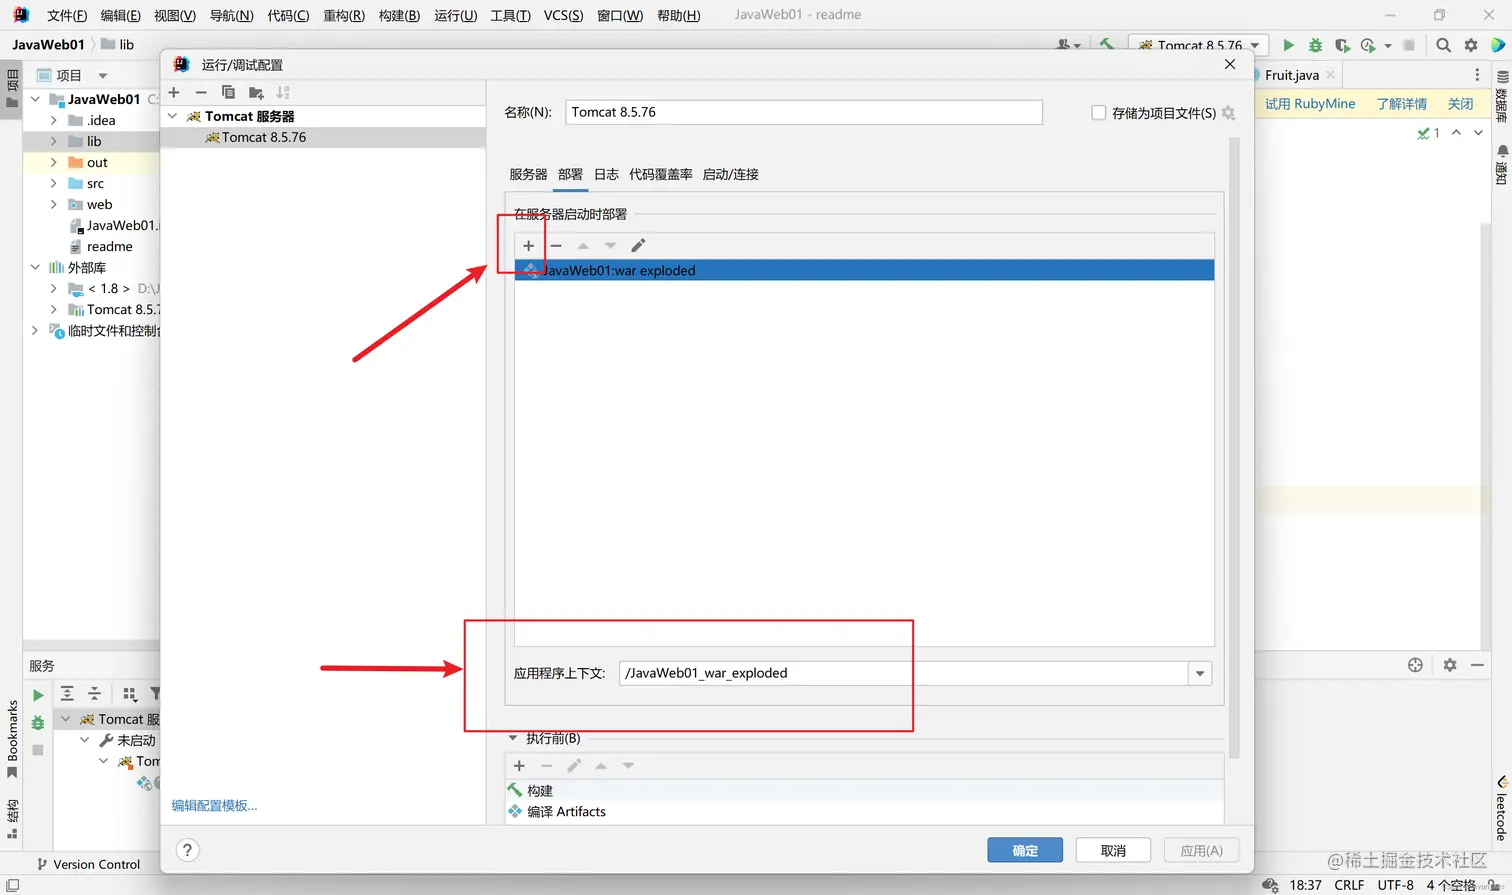Open Bookmarks sidebar tool window
This screenshot has width=1512, height=895.
pos(12,738)
